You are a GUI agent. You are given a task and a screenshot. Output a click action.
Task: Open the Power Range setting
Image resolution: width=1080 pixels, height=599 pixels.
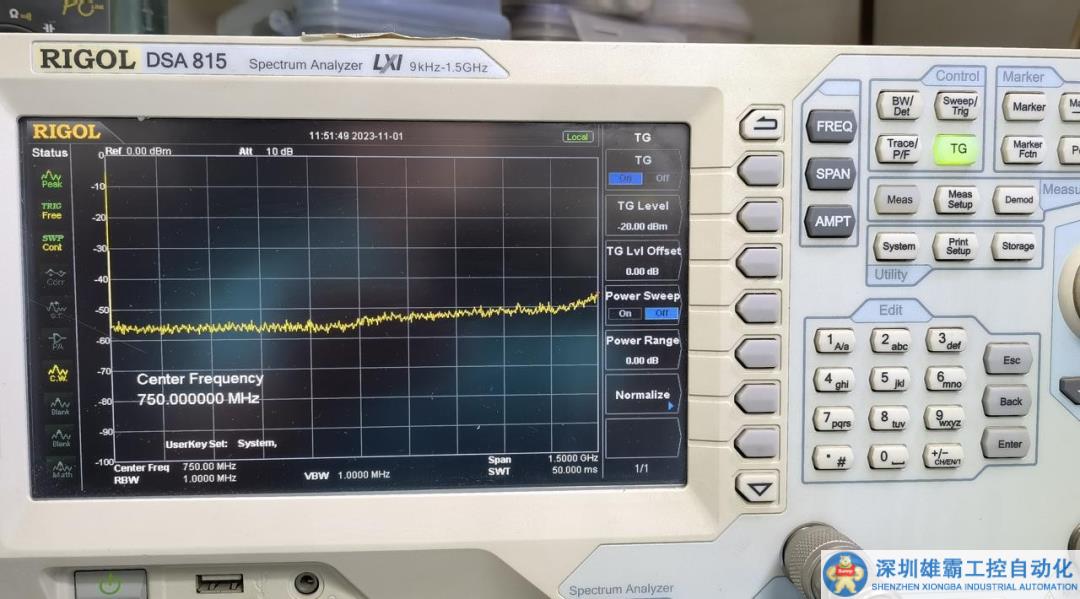[642, 350]
